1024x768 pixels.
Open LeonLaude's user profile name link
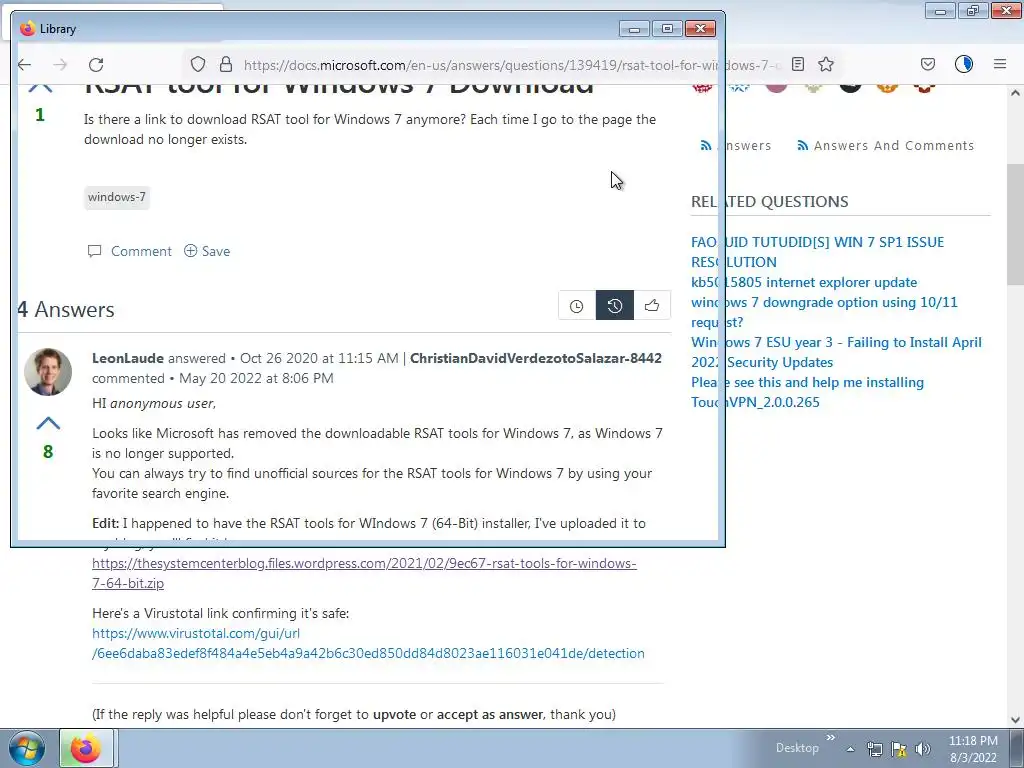point(128,359)
